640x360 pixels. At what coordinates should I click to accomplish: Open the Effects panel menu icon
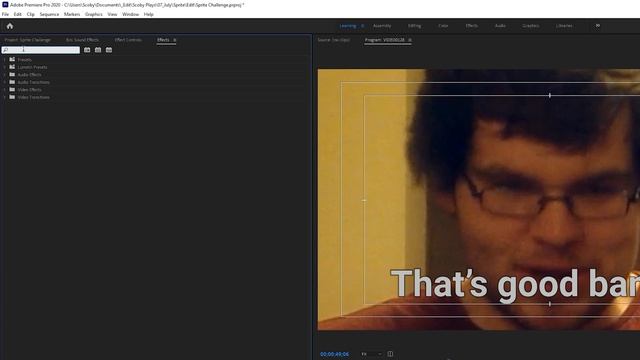point(174,40)
